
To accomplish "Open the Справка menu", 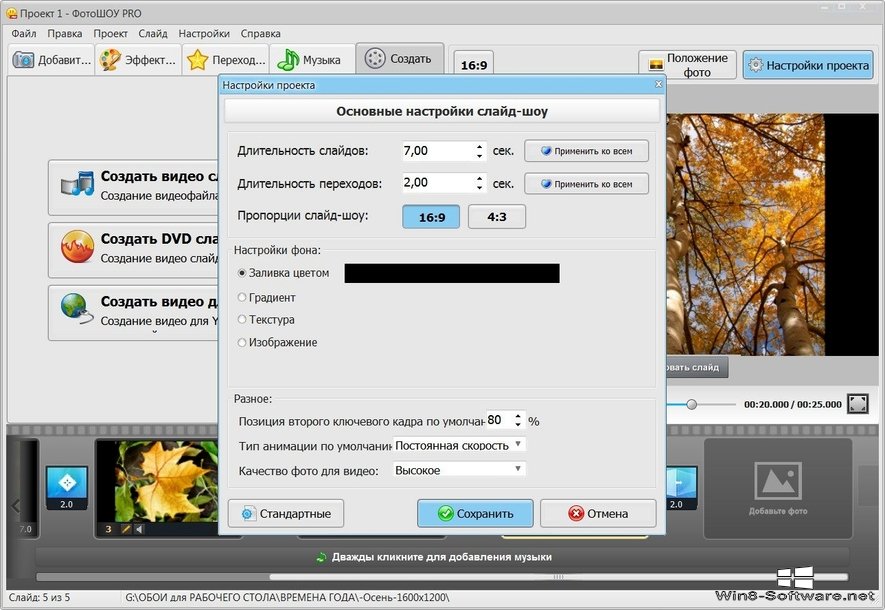I will tap(260, 34).
